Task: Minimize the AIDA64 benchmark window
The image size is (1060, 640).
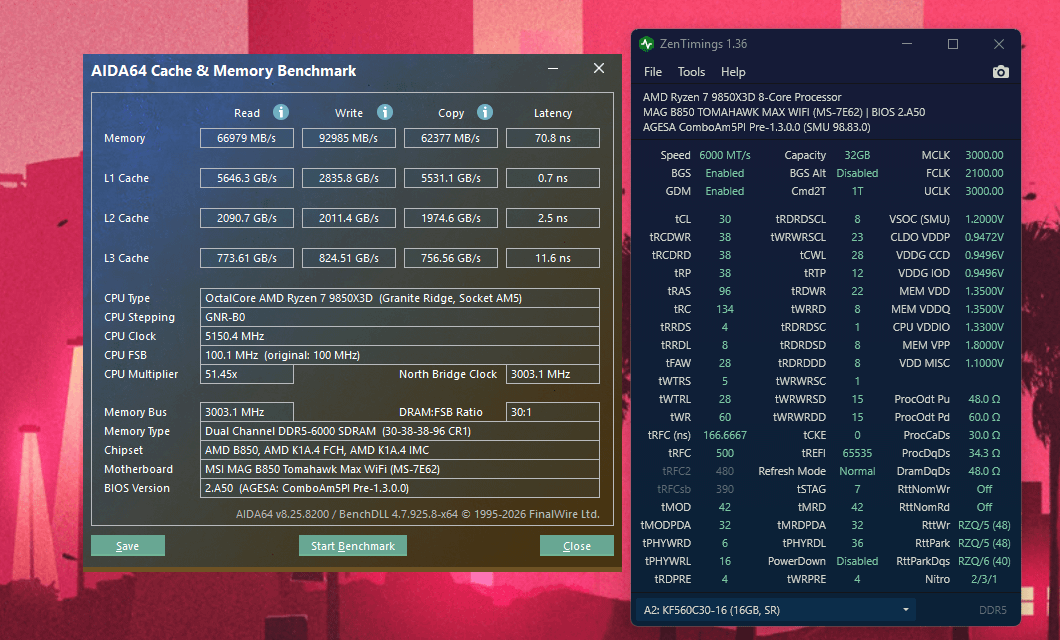Action: (x=554, y=69)
